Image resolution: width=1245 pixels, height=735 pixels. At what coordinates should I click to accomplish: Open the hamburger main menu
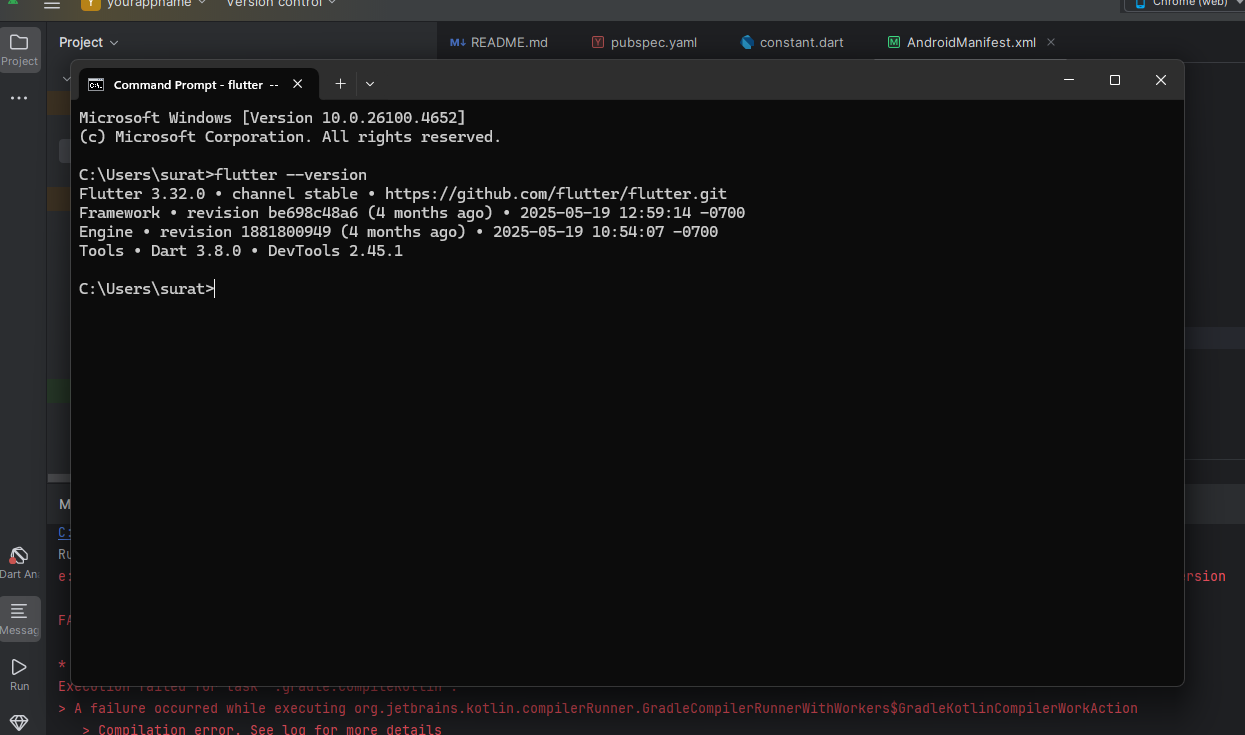52,4
